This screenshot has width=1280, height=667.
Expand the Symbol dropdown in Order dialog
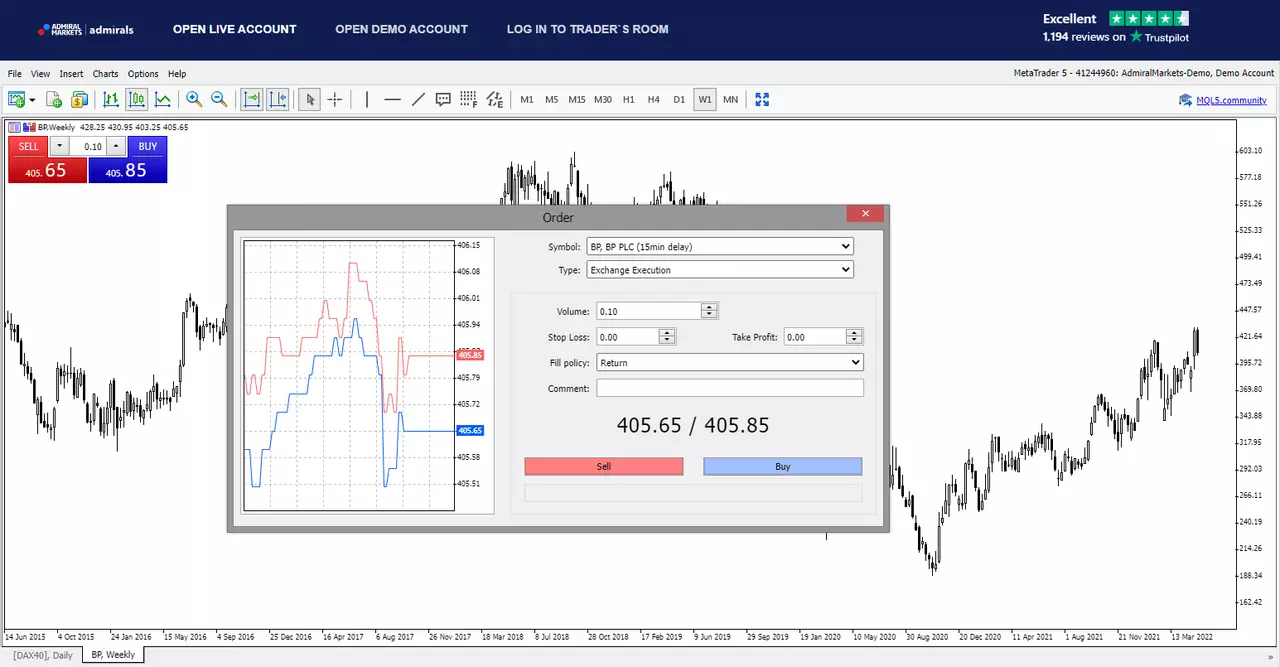click(720, 247)
